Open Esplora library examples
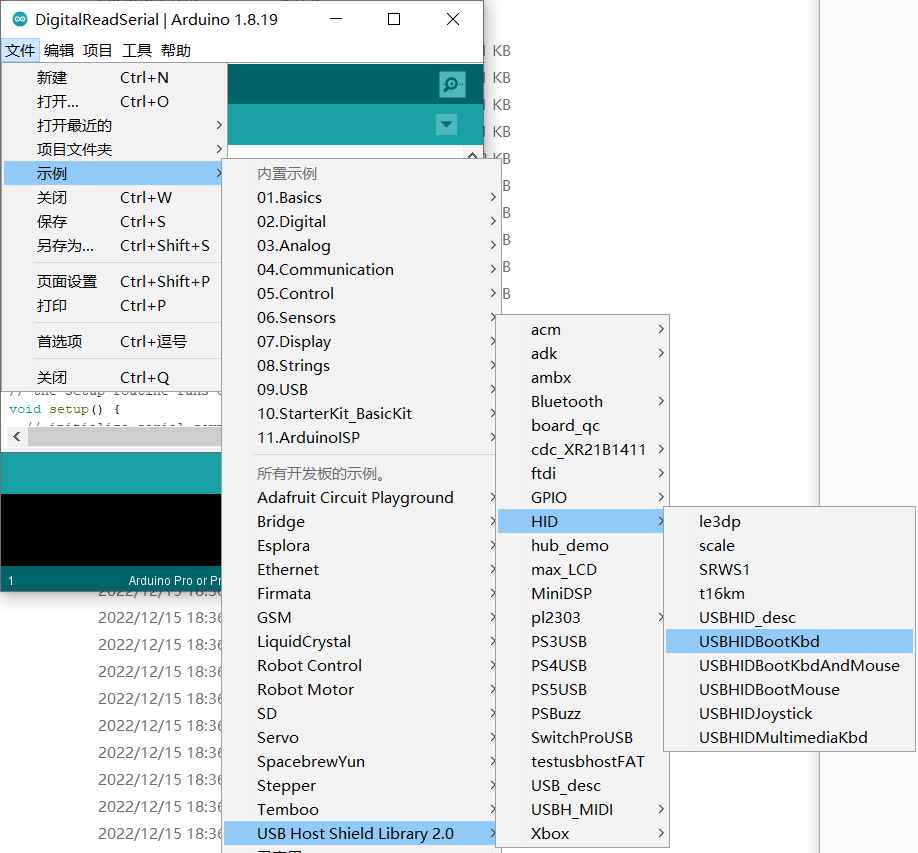 point(361,546)
